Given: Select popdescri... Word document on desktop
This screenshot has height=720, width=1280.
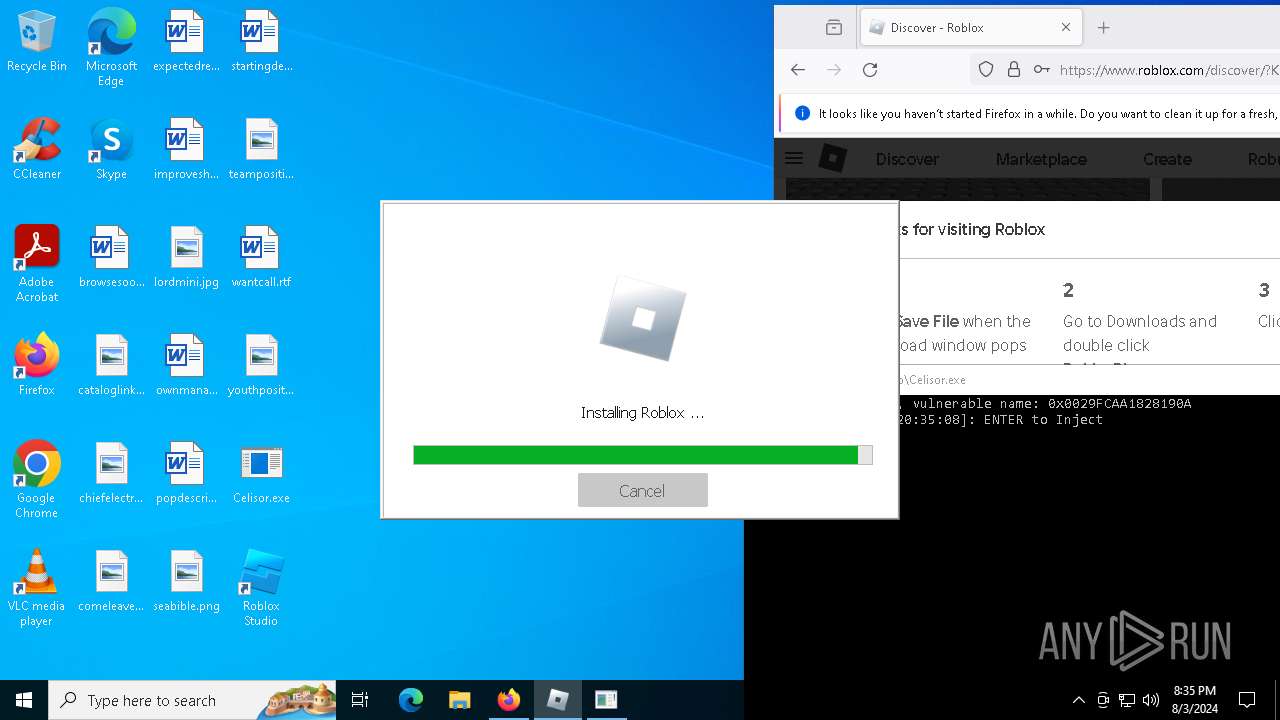Looking at the screenshot, I should pos(186,473).
